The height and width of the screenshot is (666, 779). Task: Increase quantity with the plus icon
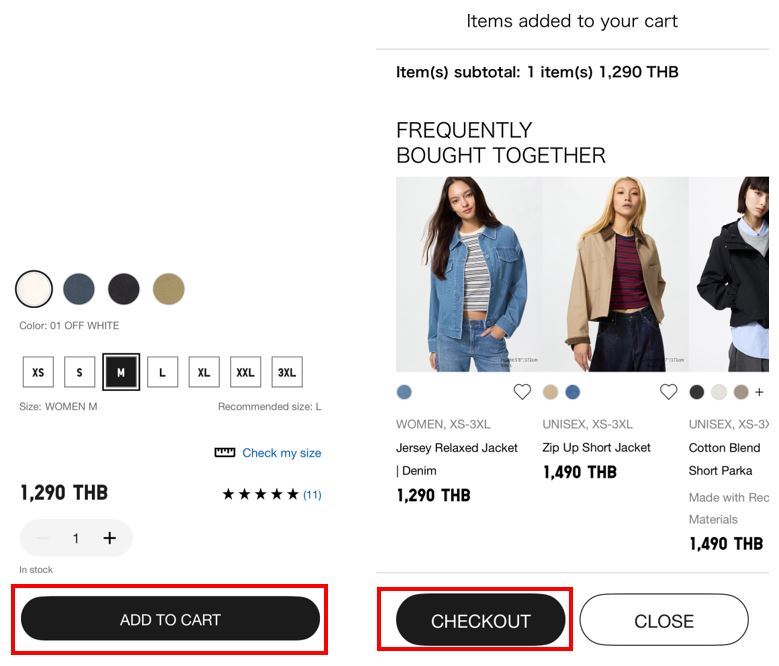(109, 538)
